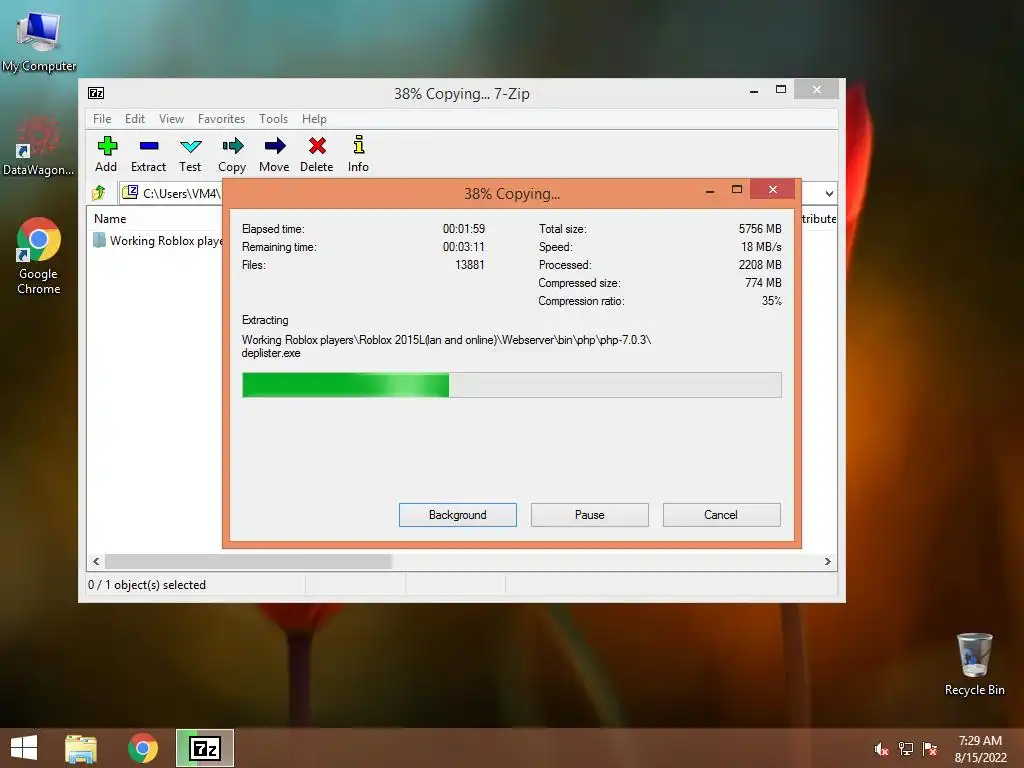The width and height of the screenshot is (1024, 768).
Task: Open the Recycle Bin on the desktop
Action: click(974, 664)
